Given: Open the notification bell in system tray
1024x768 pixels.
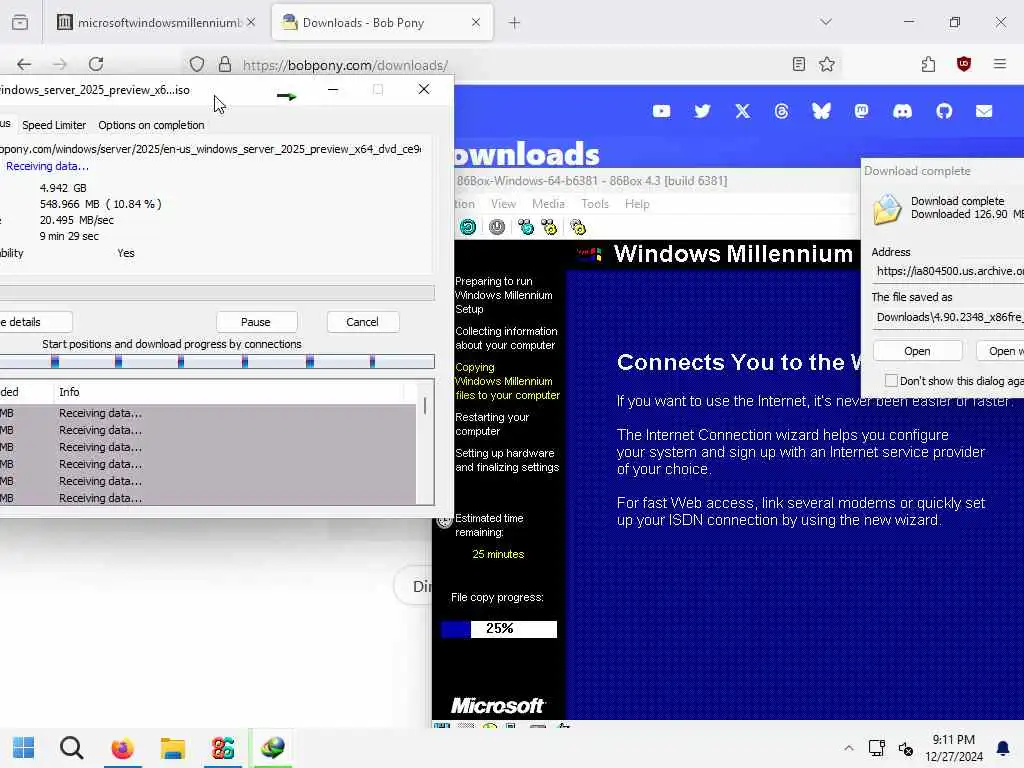Looking at the screenshot, I should 1003,748.
